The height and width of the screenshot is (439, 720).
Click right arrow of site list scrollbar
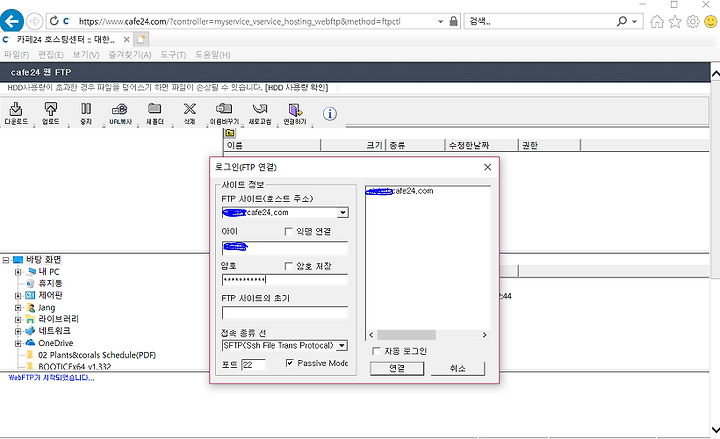(x=484, y=335)
